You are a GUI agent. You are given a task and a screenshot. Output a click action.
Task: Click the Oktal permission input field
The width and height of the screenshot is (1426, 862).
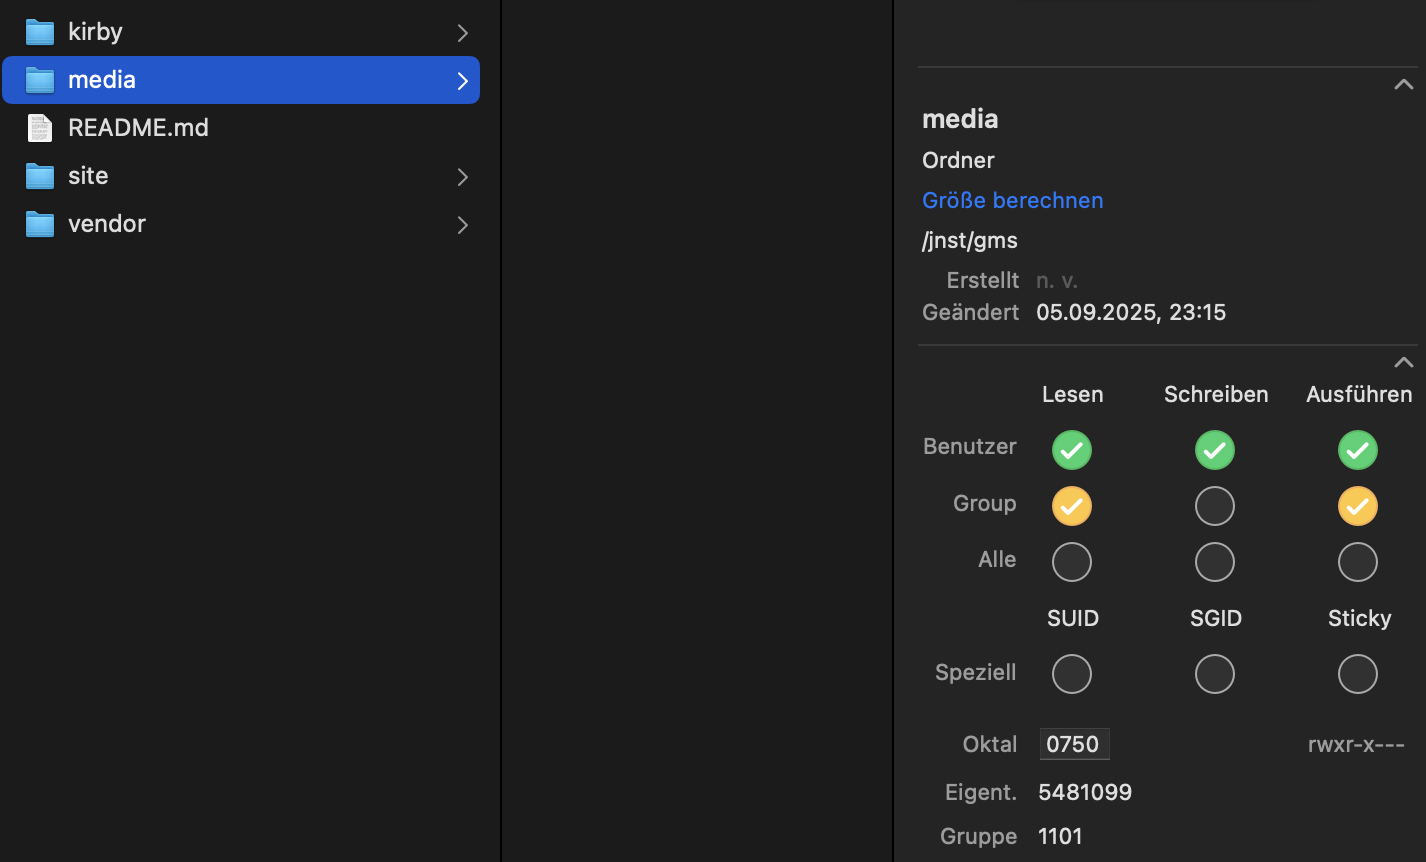coord(1074,744)
